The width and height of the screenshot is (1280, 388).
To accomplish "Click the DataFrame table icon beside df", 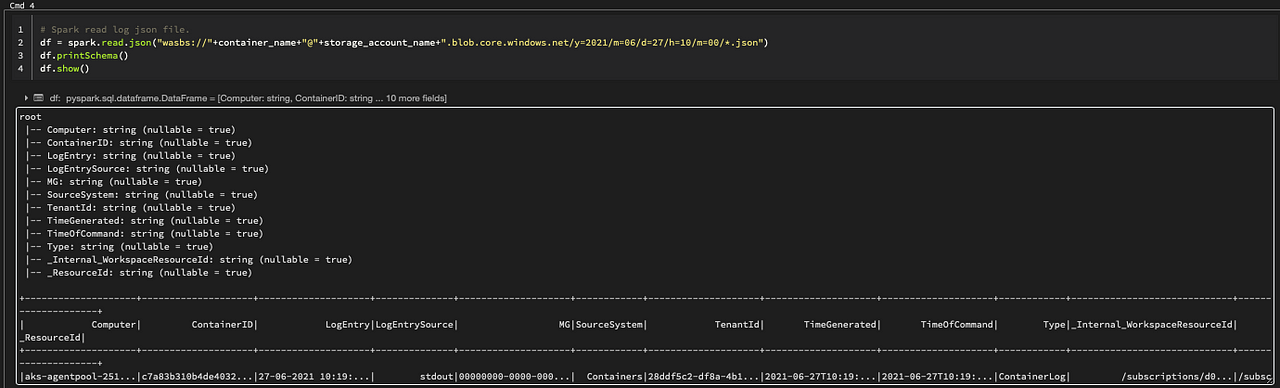I will tap(39, 98).
